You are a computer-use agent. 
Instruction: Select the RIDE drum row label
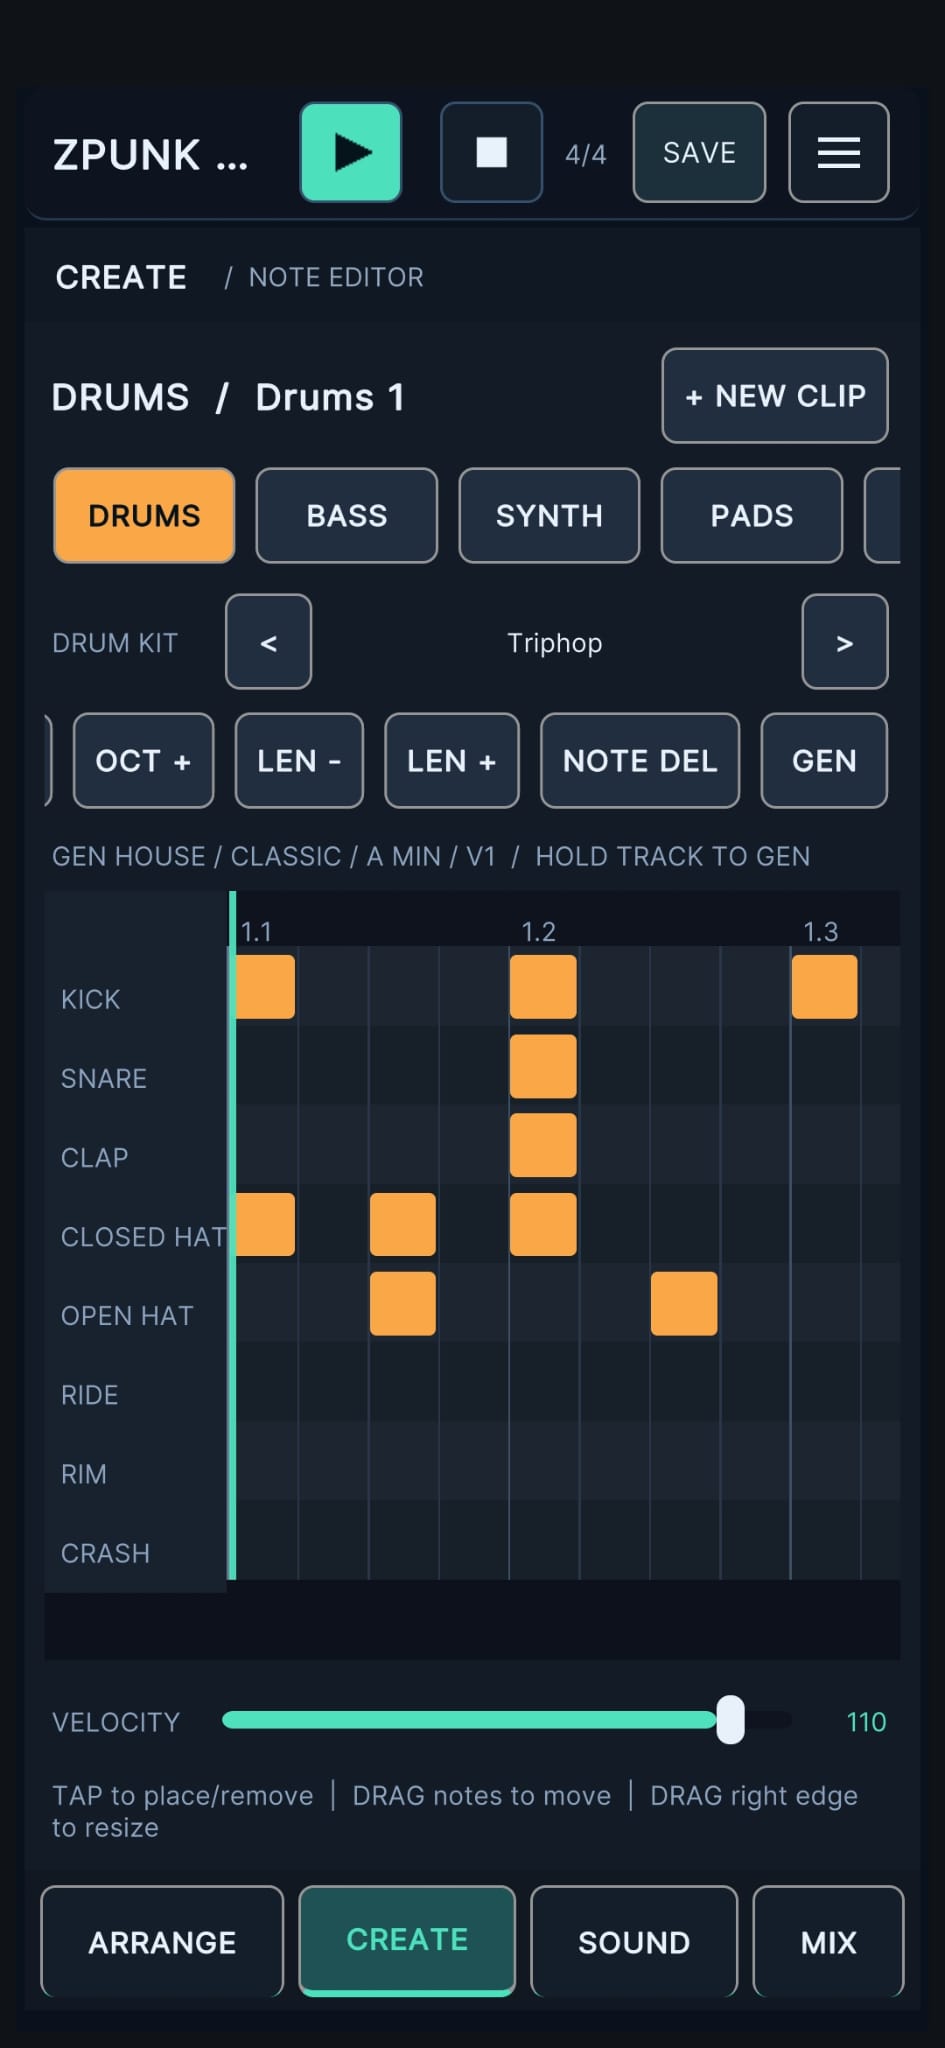point(90,1394)
